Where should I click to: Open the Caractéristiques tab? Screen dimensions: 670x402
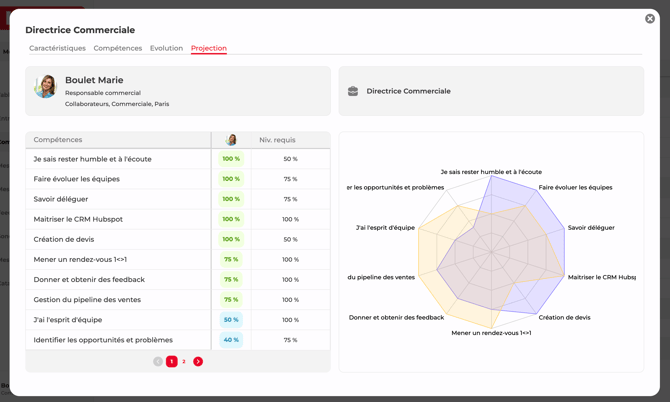coord(57,48)
